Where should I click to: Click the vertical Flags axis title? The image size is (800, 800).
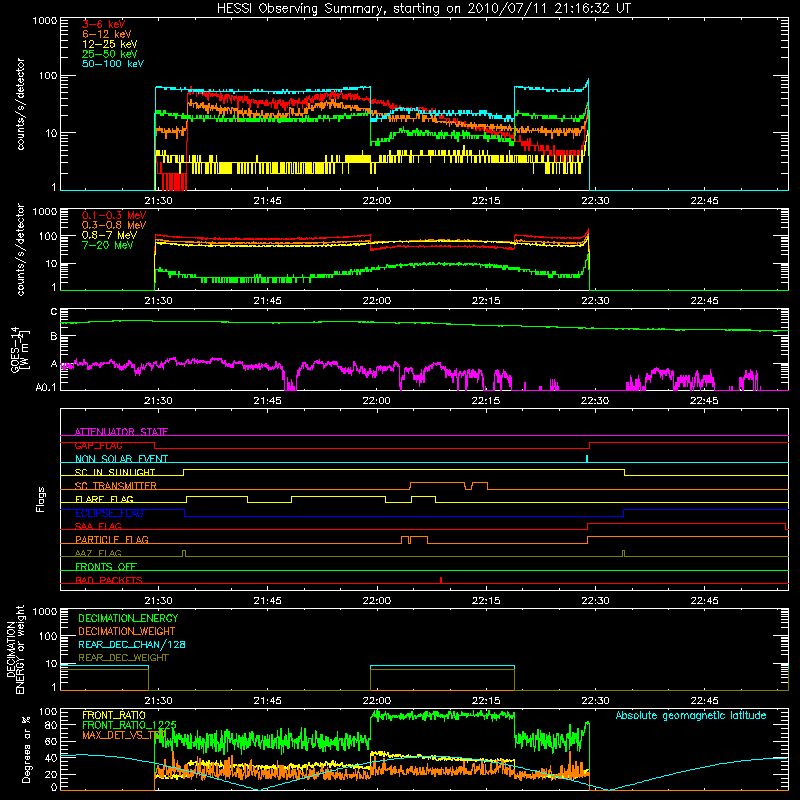point(41,499)
